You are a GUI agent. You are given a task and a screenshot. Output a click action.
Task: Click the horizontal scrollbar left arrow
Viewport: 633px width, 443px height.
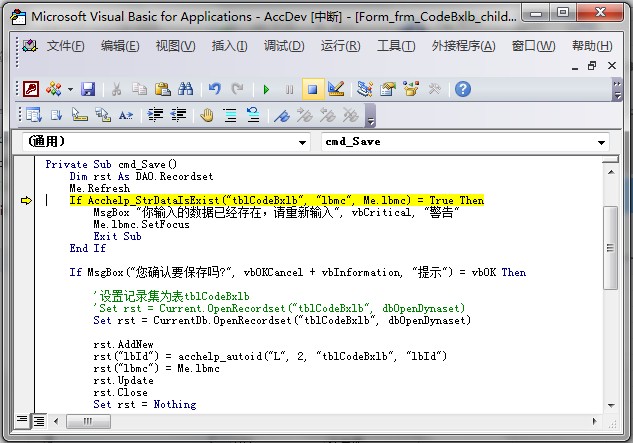[56, 422]
